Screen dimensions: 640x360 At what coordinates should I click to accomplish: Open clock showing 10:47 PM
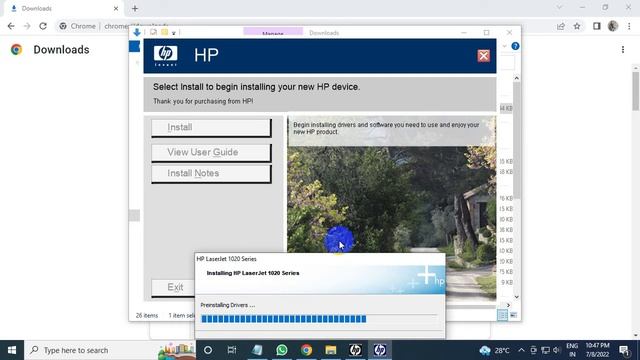point(598,350)
